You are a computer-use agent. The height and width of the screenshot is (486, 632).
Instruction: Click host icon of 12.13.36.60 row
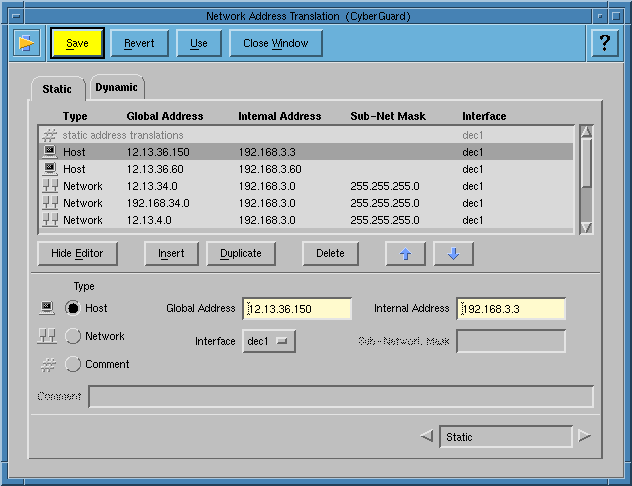(49, 169)
